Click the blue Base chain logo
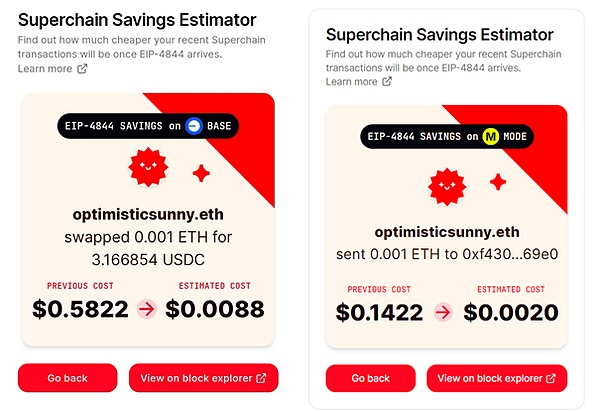This screenshot has width=600, height=411. [x=194, y=126]
